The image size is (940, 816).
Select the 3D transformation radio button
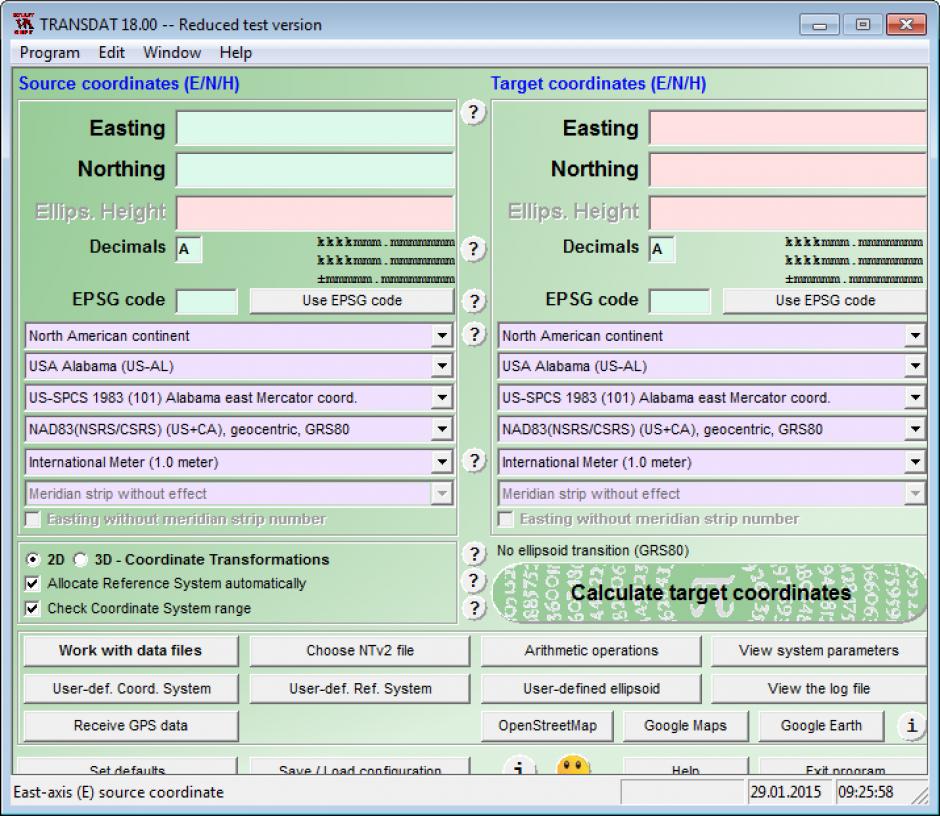coord(80,559)
